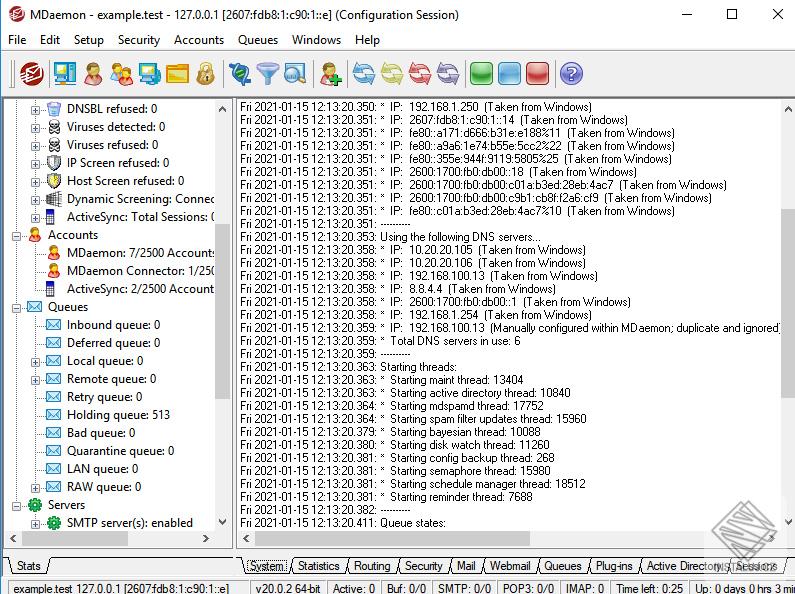Collapse the Accounts tree node
The width and height of the screenshot is (795, 594).
click(x=16, y=236)
